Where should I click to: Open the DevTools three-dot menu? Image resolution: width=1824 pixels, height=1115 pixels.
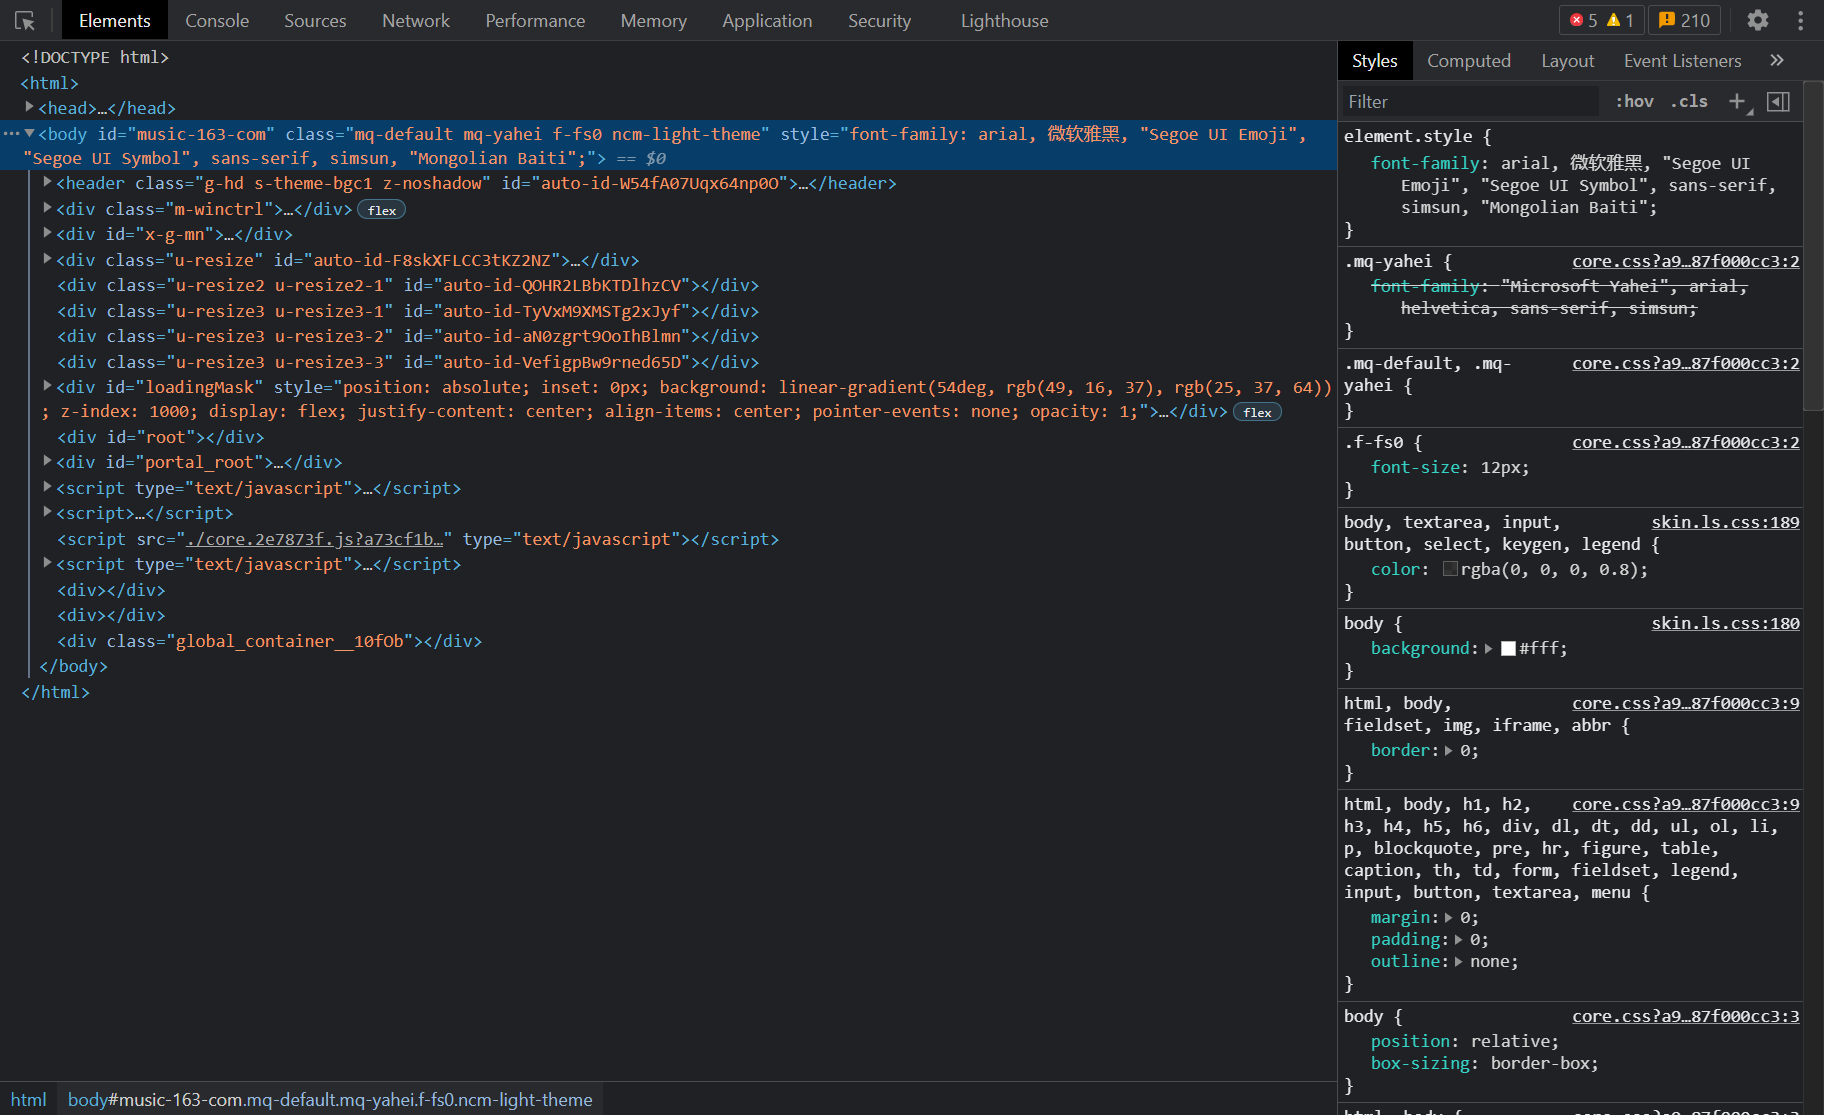click(x=1800, y=20)
